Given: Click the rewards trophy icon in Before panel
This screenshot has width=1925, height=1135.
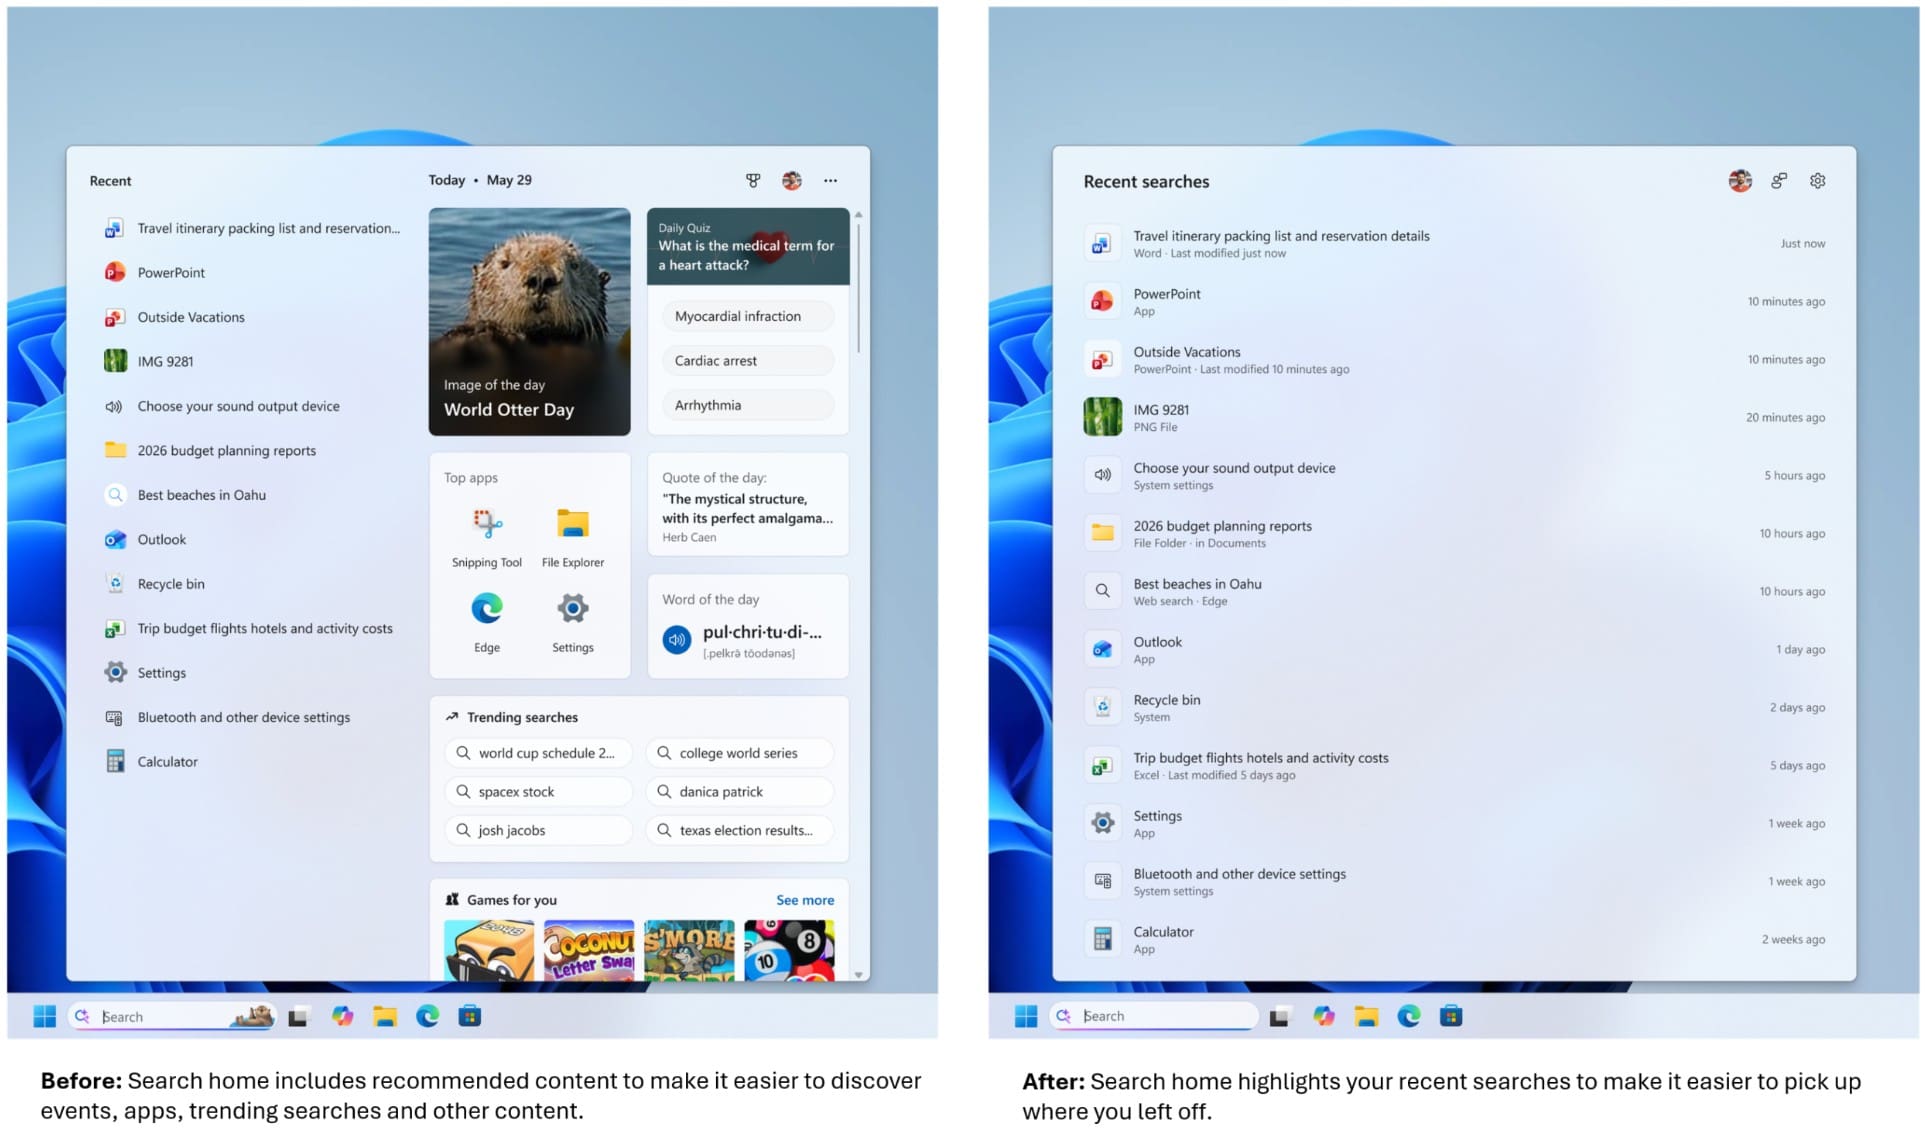Looking at the screenshot, I should point(753,180).
